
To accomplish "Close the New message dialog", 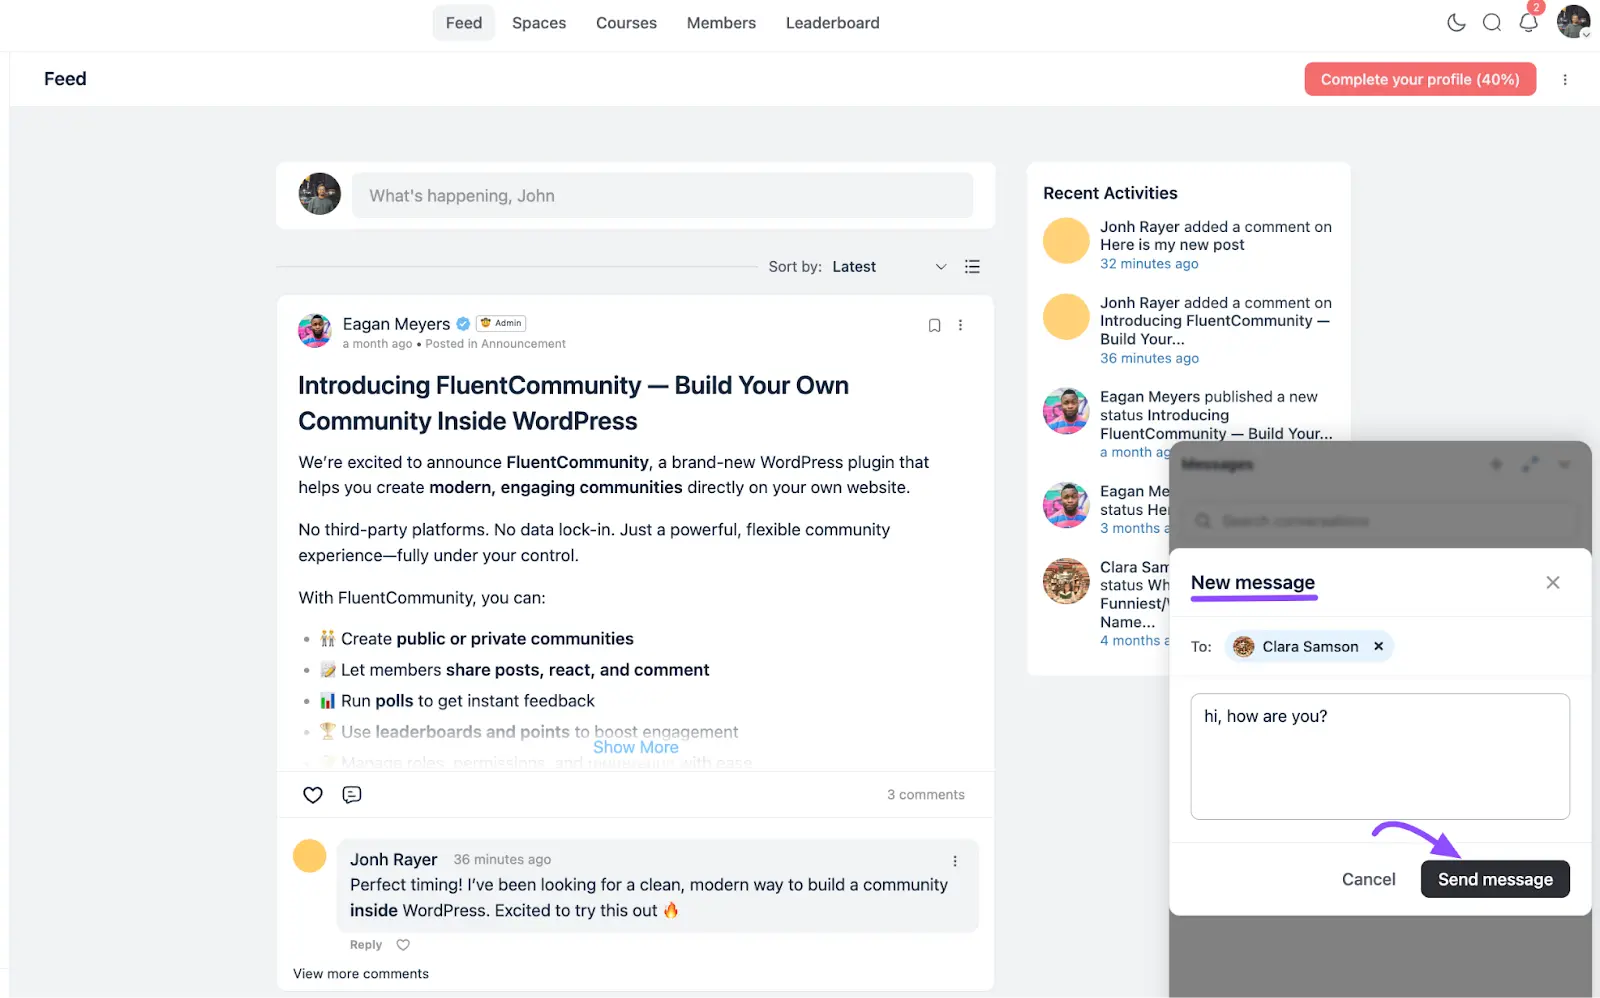I will pos(1552,583).
